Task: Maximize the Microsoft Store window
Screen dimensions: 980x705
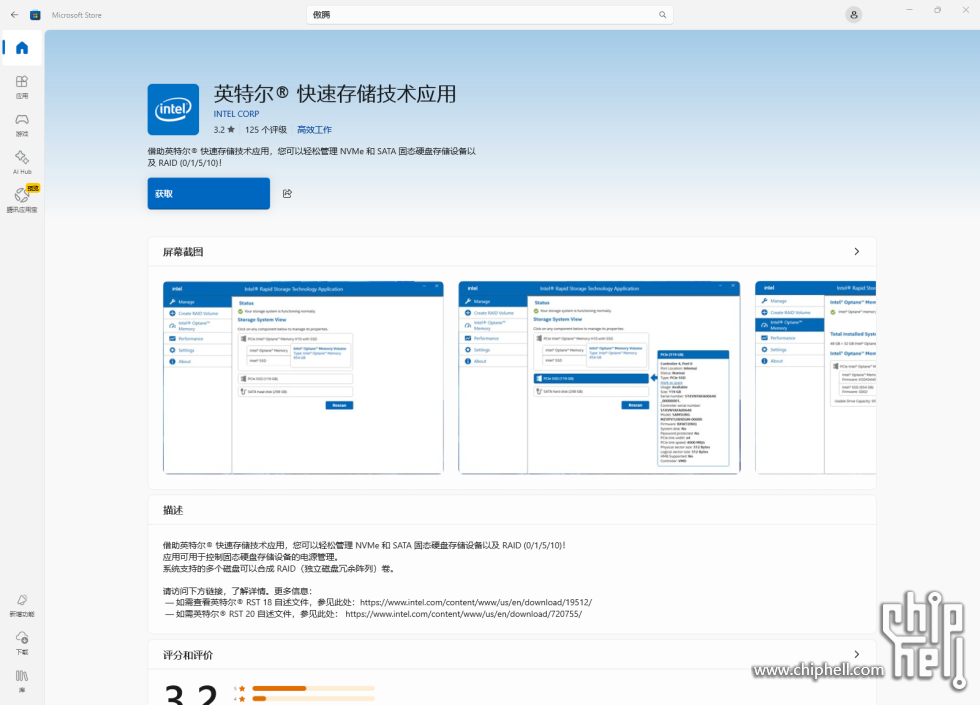Action: 938,10
